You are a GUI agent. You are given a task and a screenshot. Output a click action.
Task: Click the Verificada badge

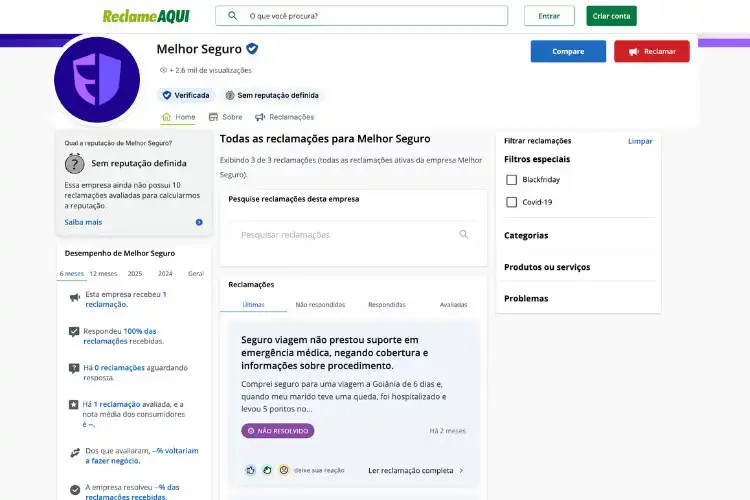pyautogui.click(x=186, y=95)
